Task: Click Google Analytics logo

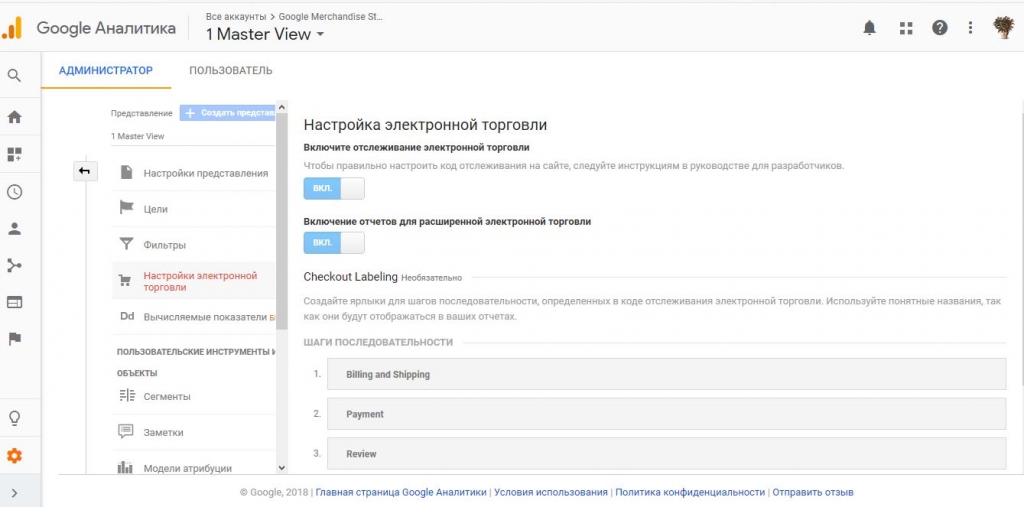Action: pos(11,28)
